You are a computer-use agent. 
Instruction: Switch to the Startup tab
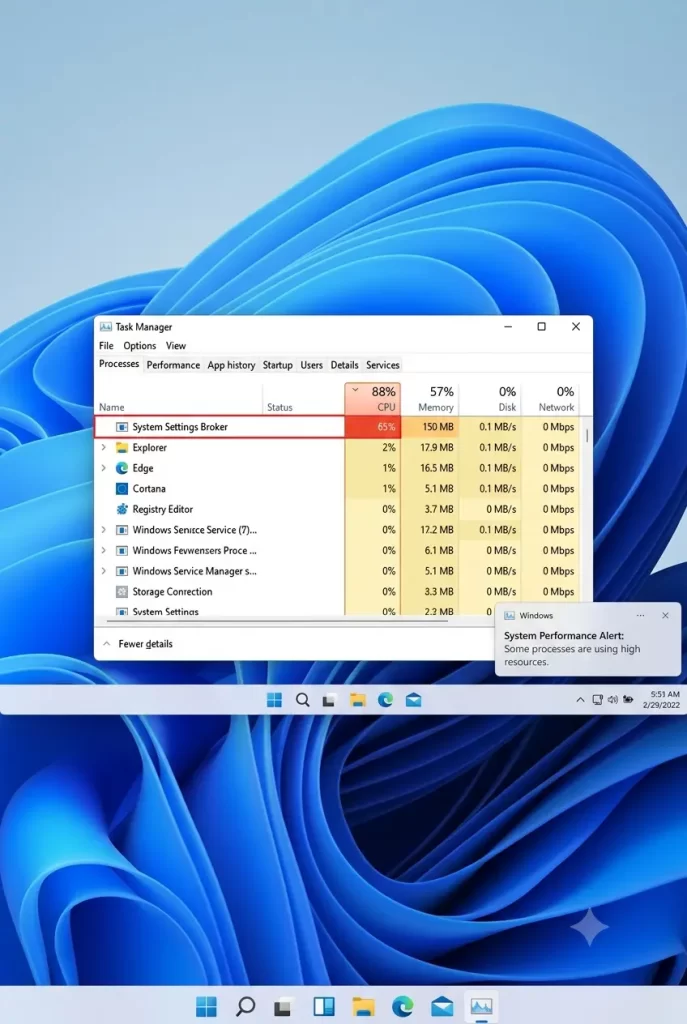[x=278, y=365]
